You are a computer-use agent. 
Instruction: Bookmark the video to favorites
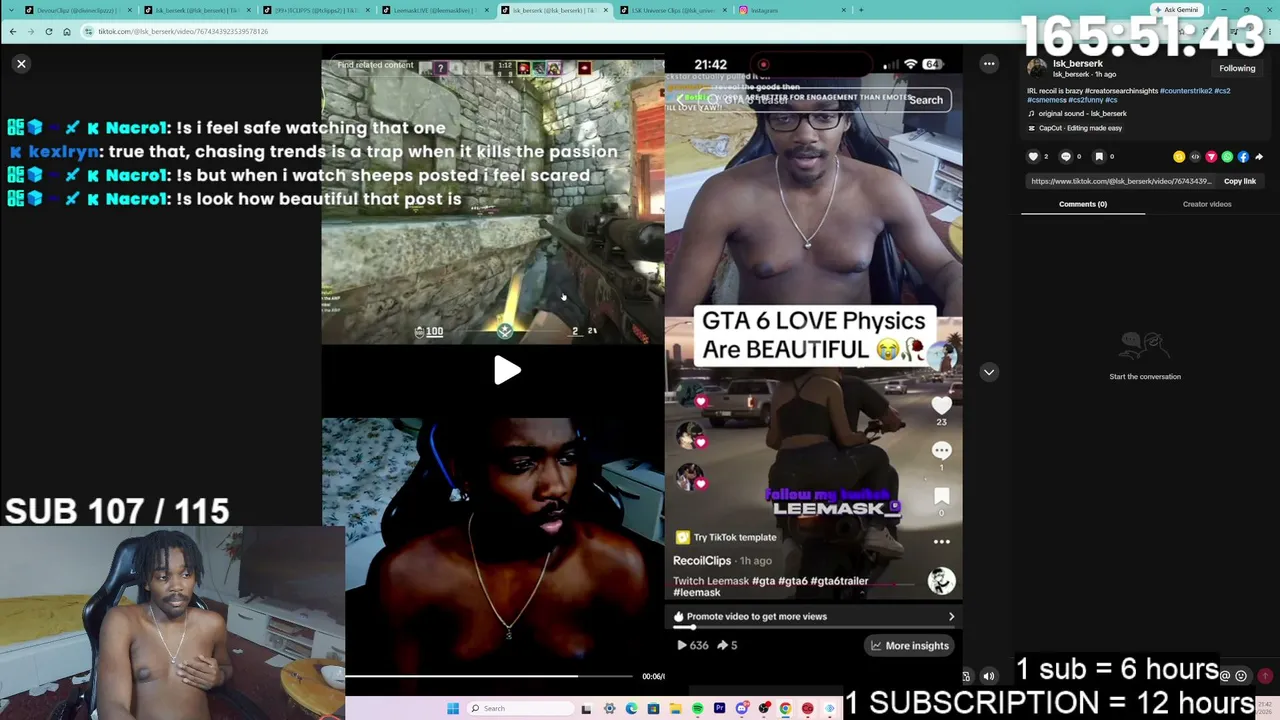(1099, 157)
